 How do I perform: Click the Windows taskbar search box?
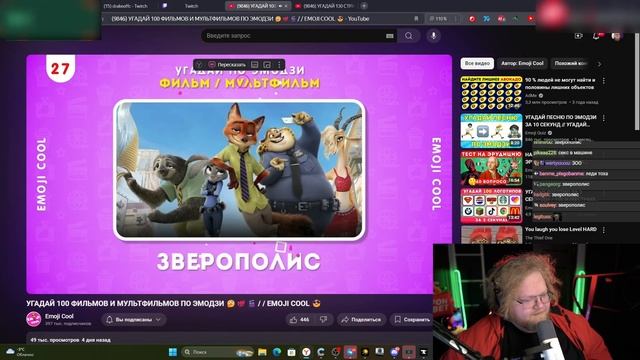point(218,352)
